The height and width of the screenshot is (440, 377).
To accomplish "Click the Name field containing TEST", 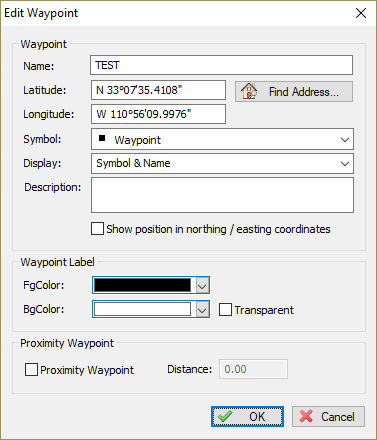I will [221, 65].
